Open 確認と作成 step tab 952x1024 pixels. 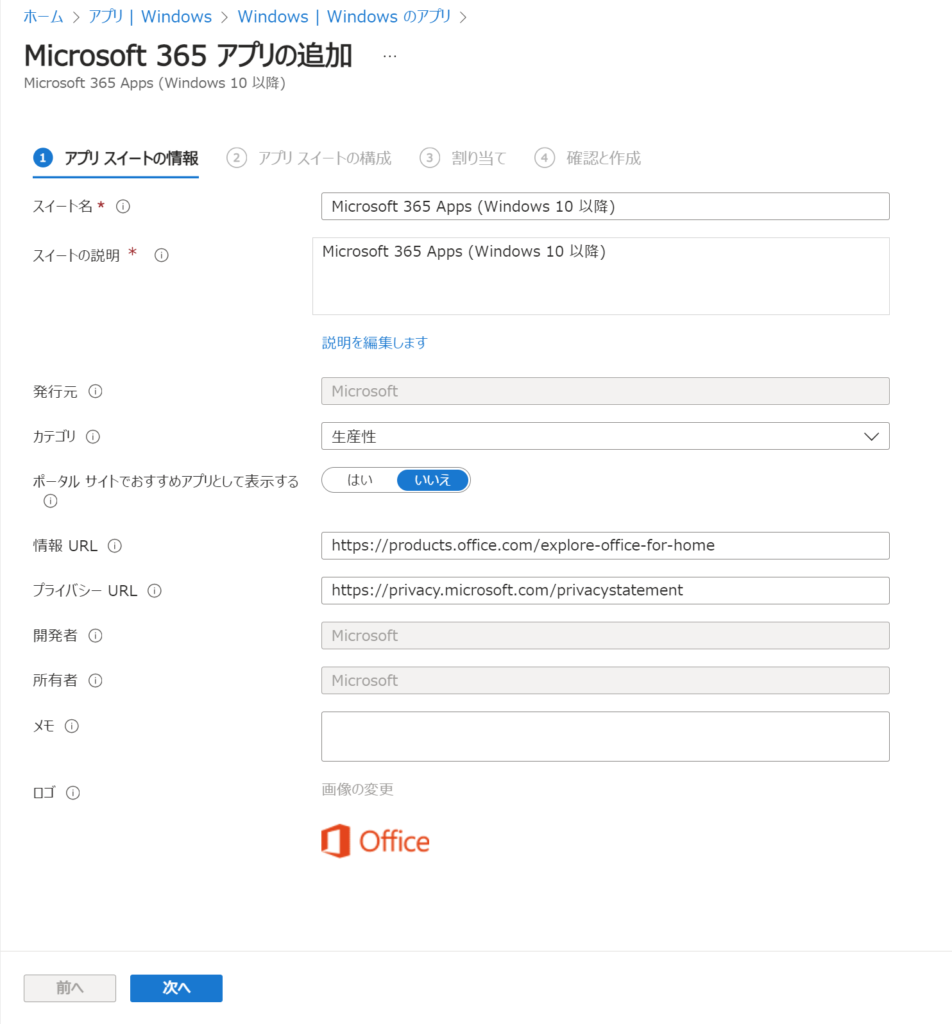coord(588,158)
